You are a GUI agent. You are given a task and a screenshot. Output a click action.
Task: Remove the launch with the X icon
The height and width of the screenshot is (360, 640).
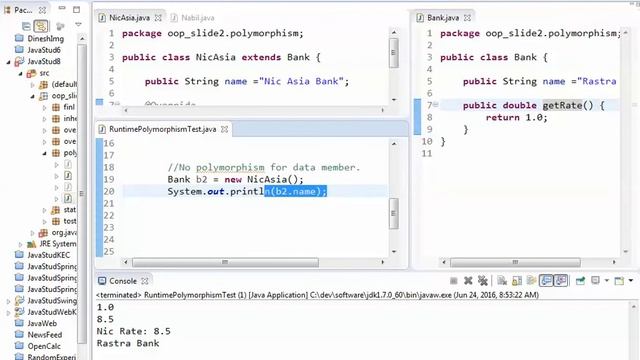click(x=468, y=281)
